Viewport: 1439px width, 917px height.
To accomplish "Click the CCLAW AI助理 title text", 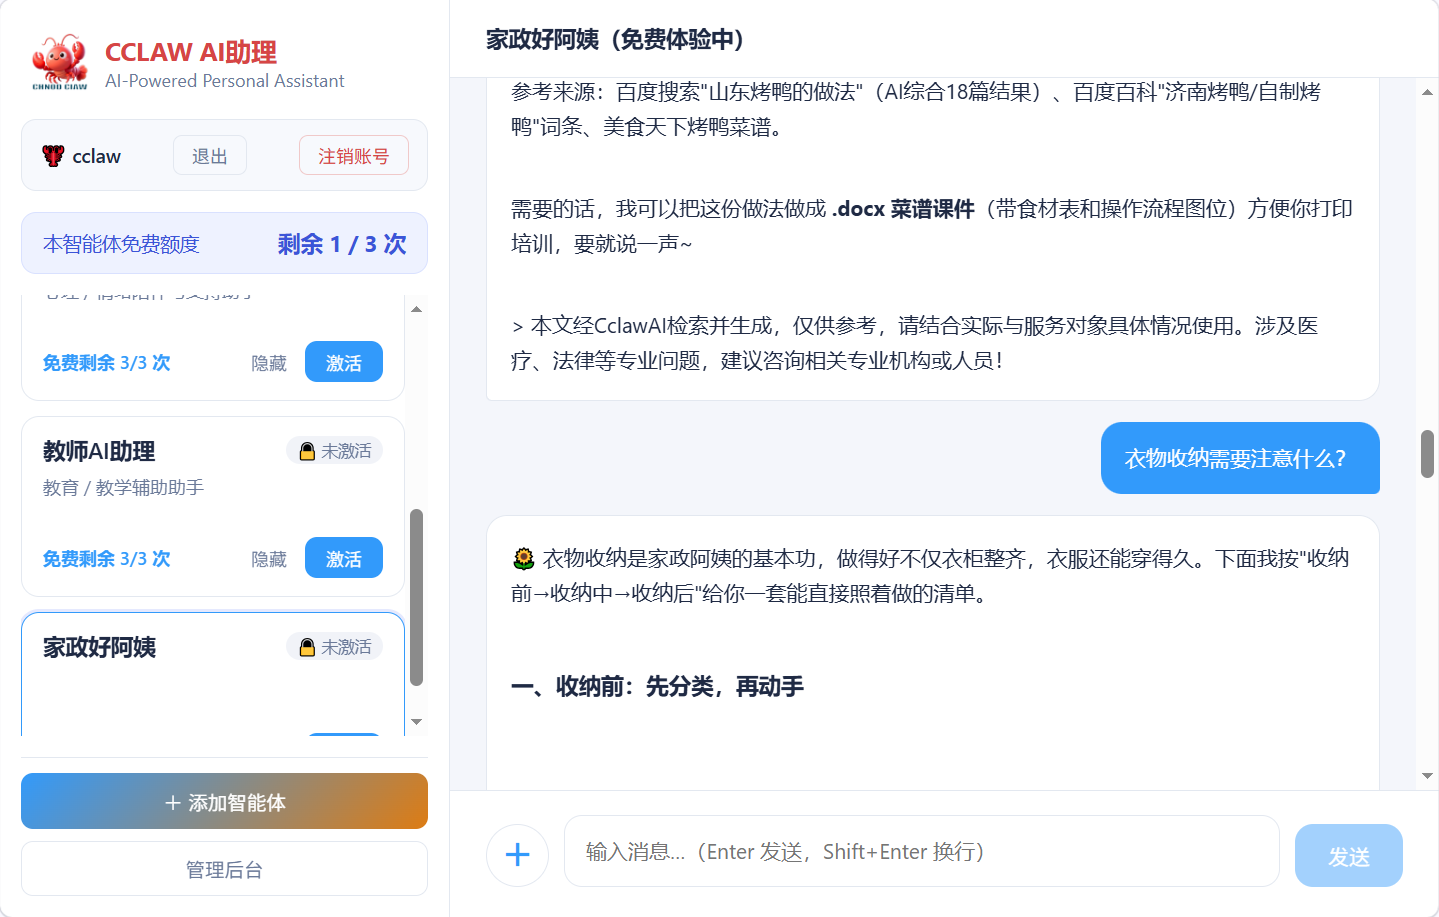I will (191, 52).
